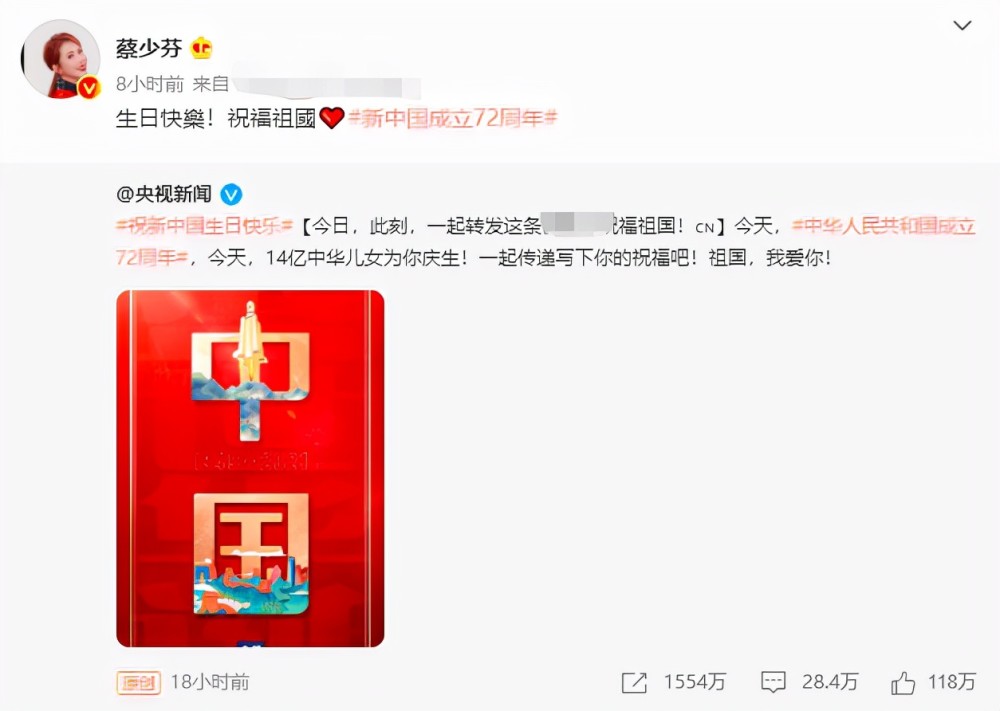
Task: Click the repost share icon
Action: [634, 683]
